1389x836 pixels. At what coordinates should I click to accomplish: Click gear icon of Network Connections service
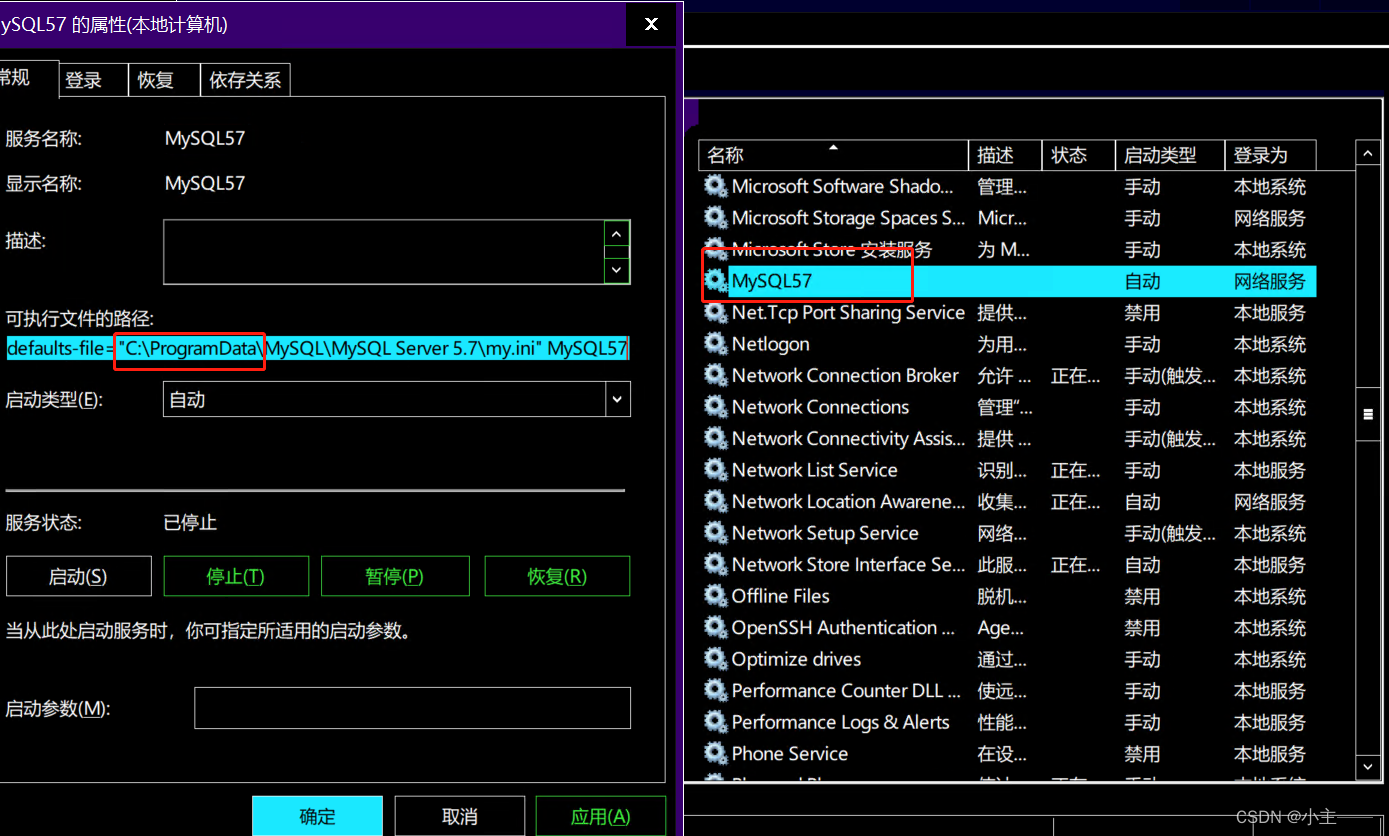click(x=715, y=407)
